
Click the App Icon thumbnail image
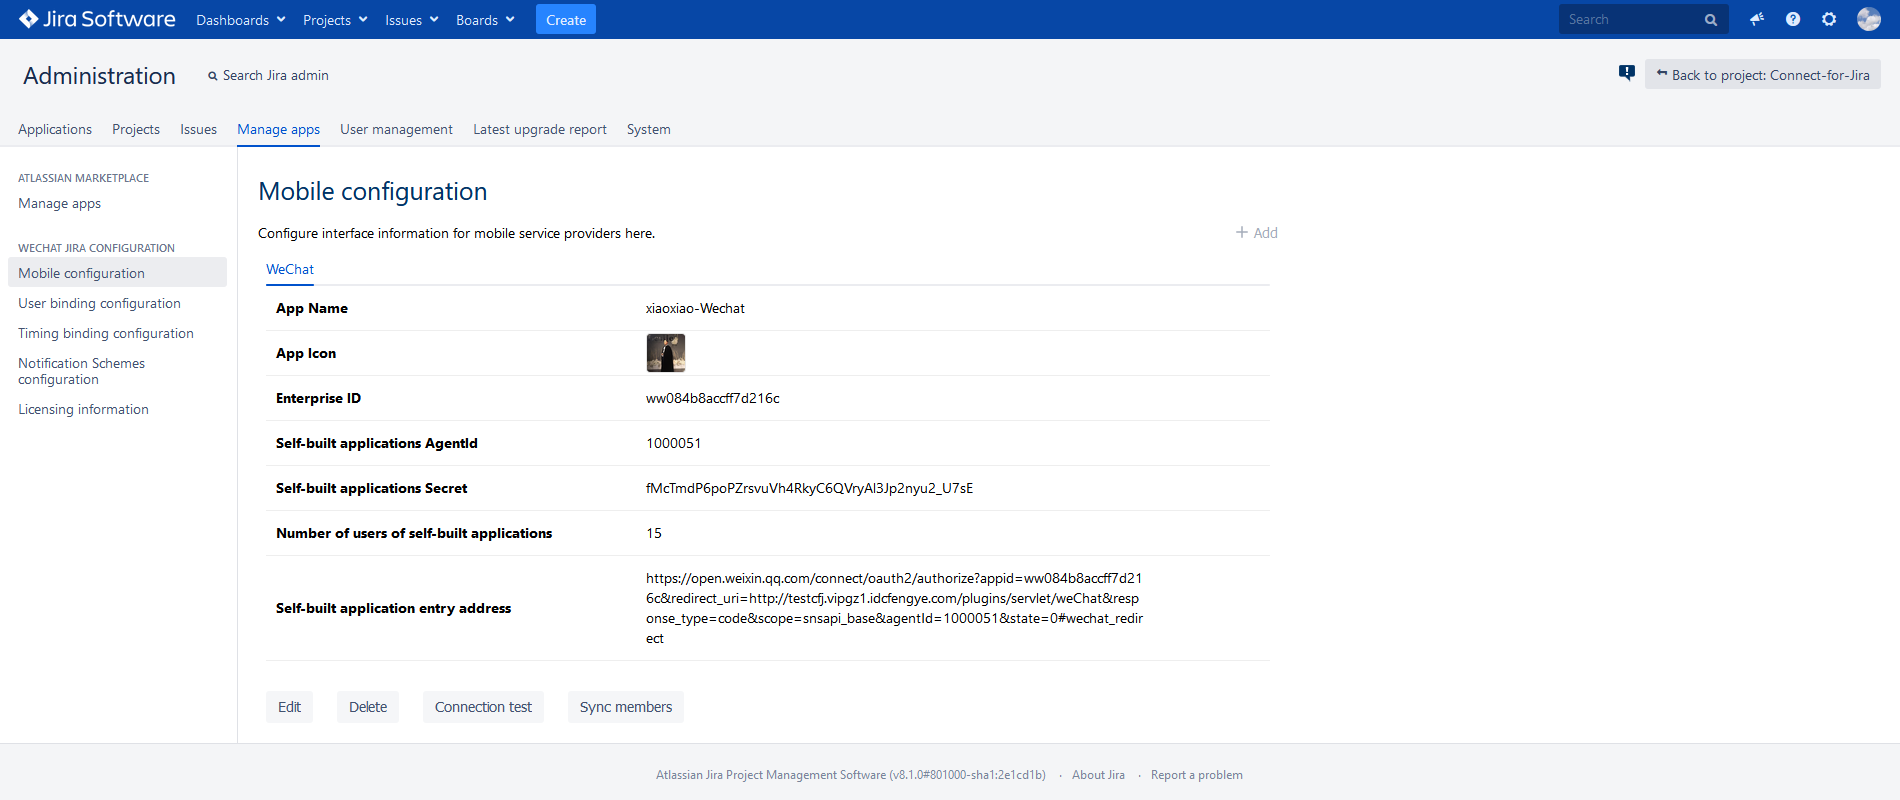coord(666,353)
